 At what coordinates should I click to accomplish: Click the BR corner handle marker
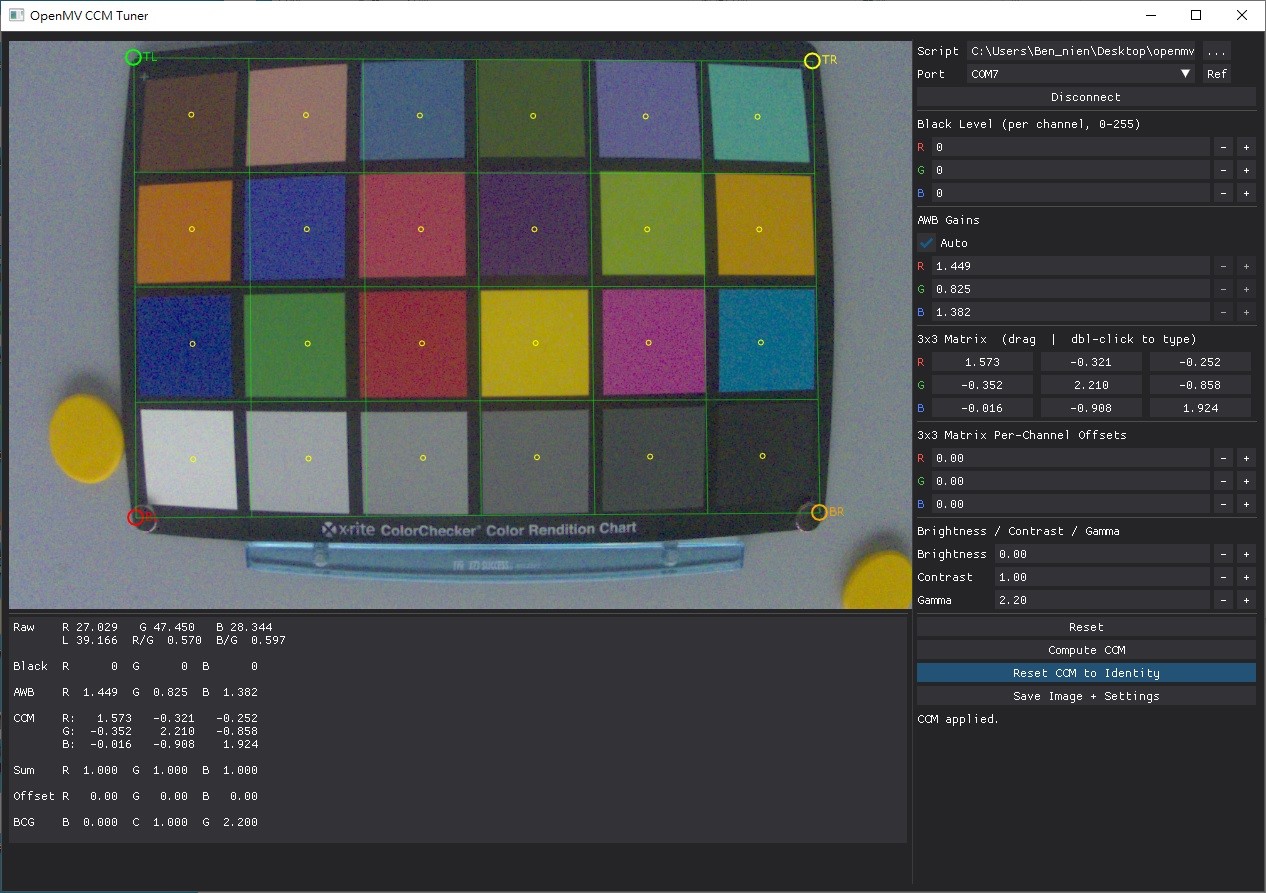[x=819, y=512]
